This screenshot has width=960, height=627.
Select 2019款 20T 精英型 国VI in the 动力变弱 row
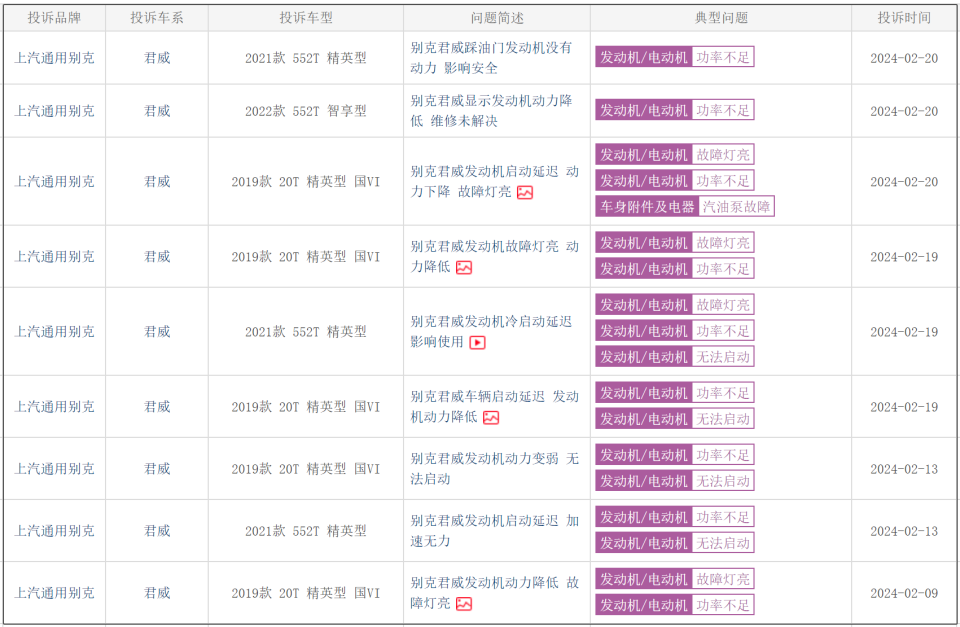pos(306,469)
